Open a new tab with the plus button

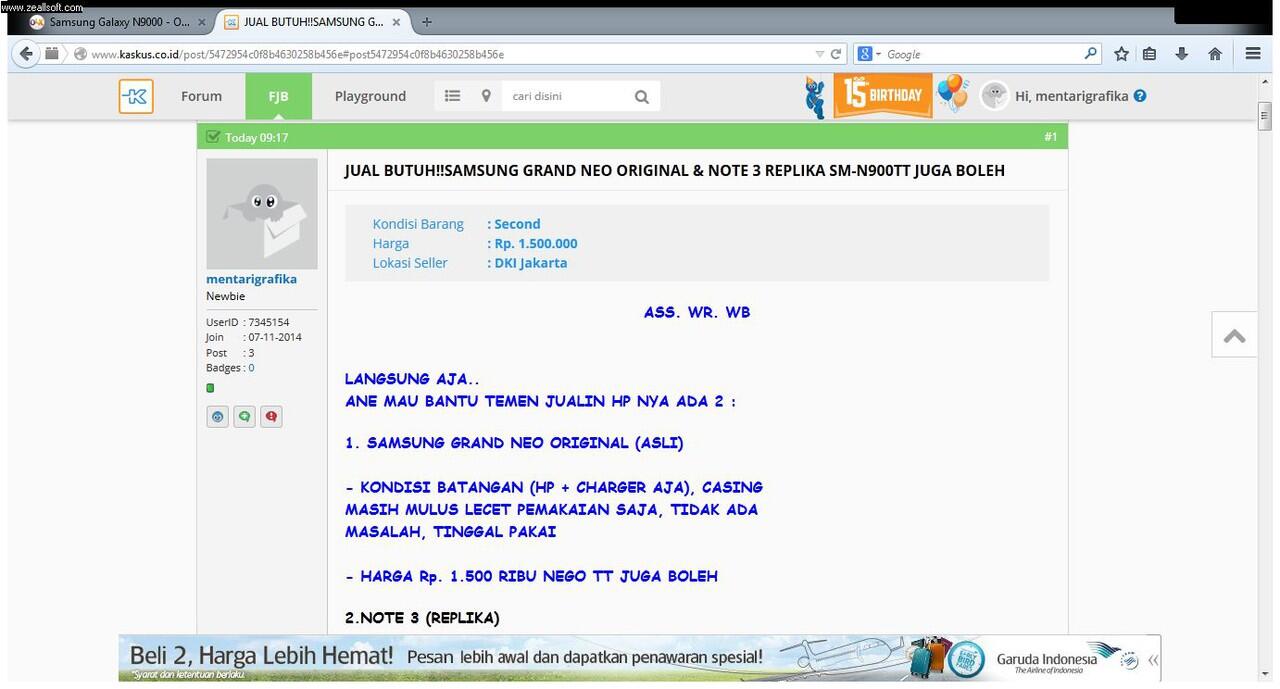(427, 21)
